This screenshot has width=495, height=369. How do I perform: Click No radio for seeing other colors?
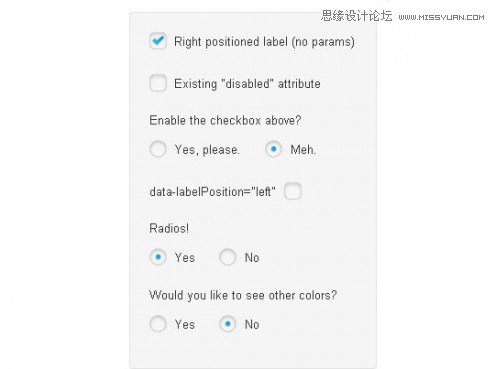pyautogui.click(x=228, y=324)
